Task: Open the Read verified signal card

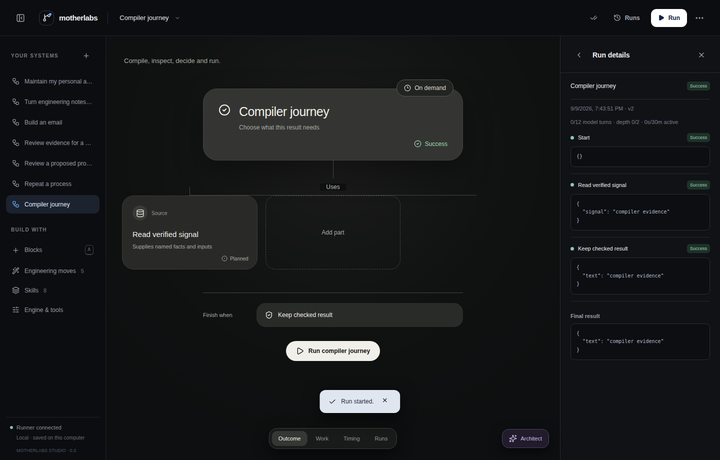Action: click(x=190, y=232)
